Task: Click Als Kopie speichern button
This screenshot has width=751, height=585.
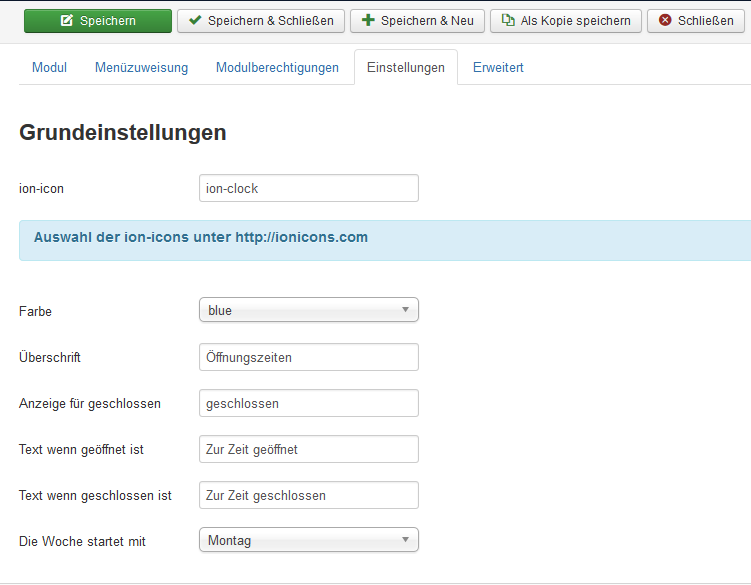Action: 566,21
